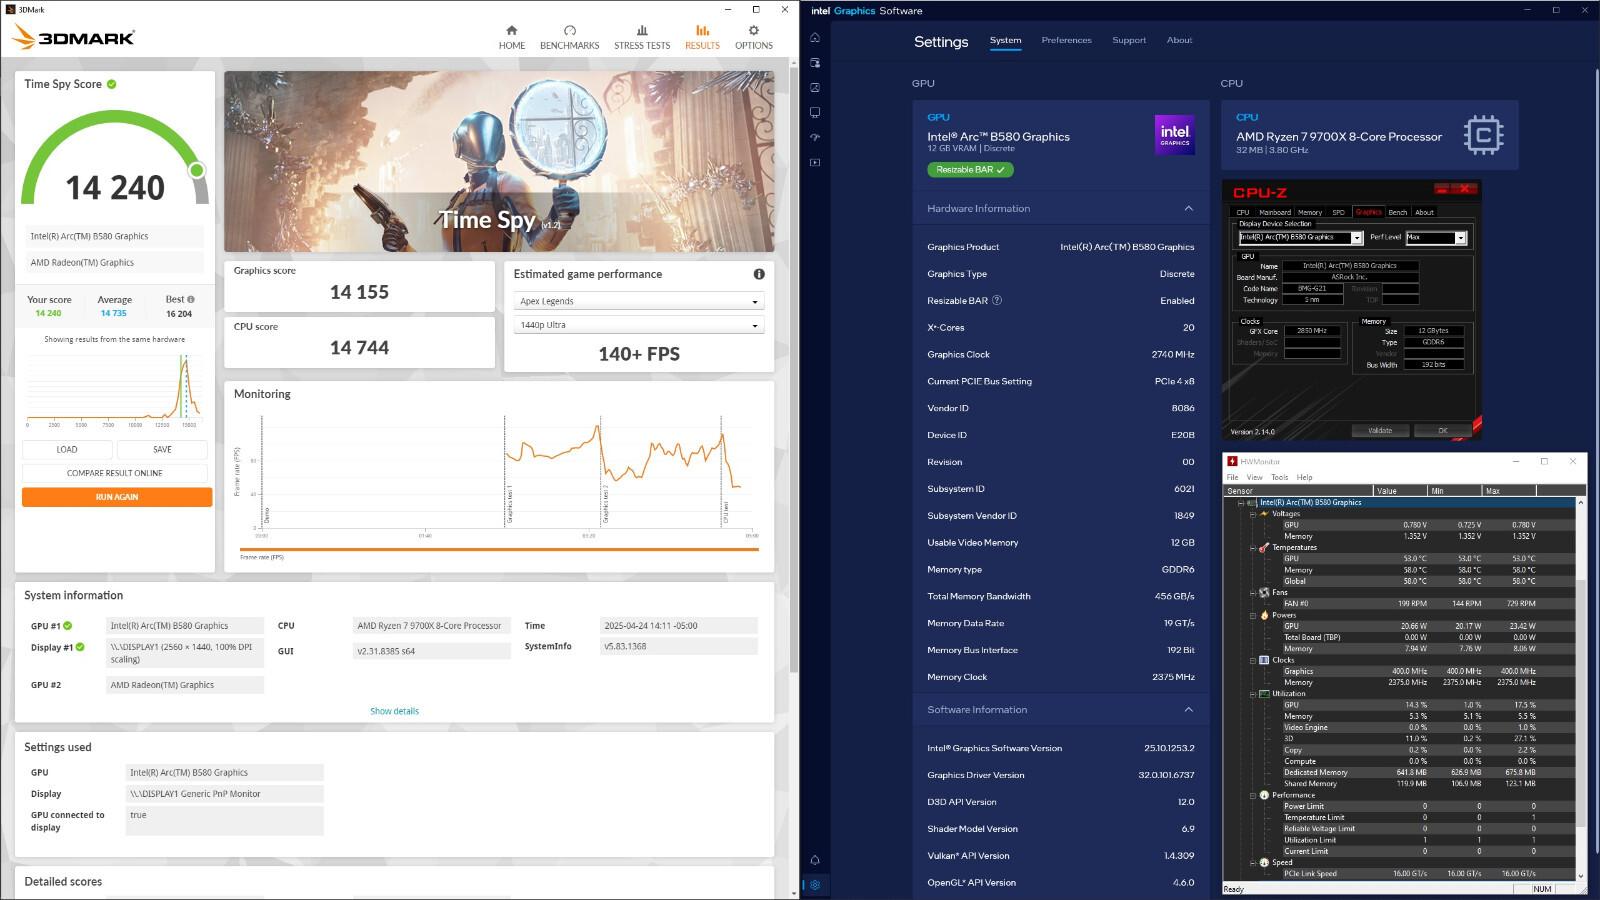Open the CPU-Z Bench tab
This screenshot has height=900, width=1600.
1397,212
